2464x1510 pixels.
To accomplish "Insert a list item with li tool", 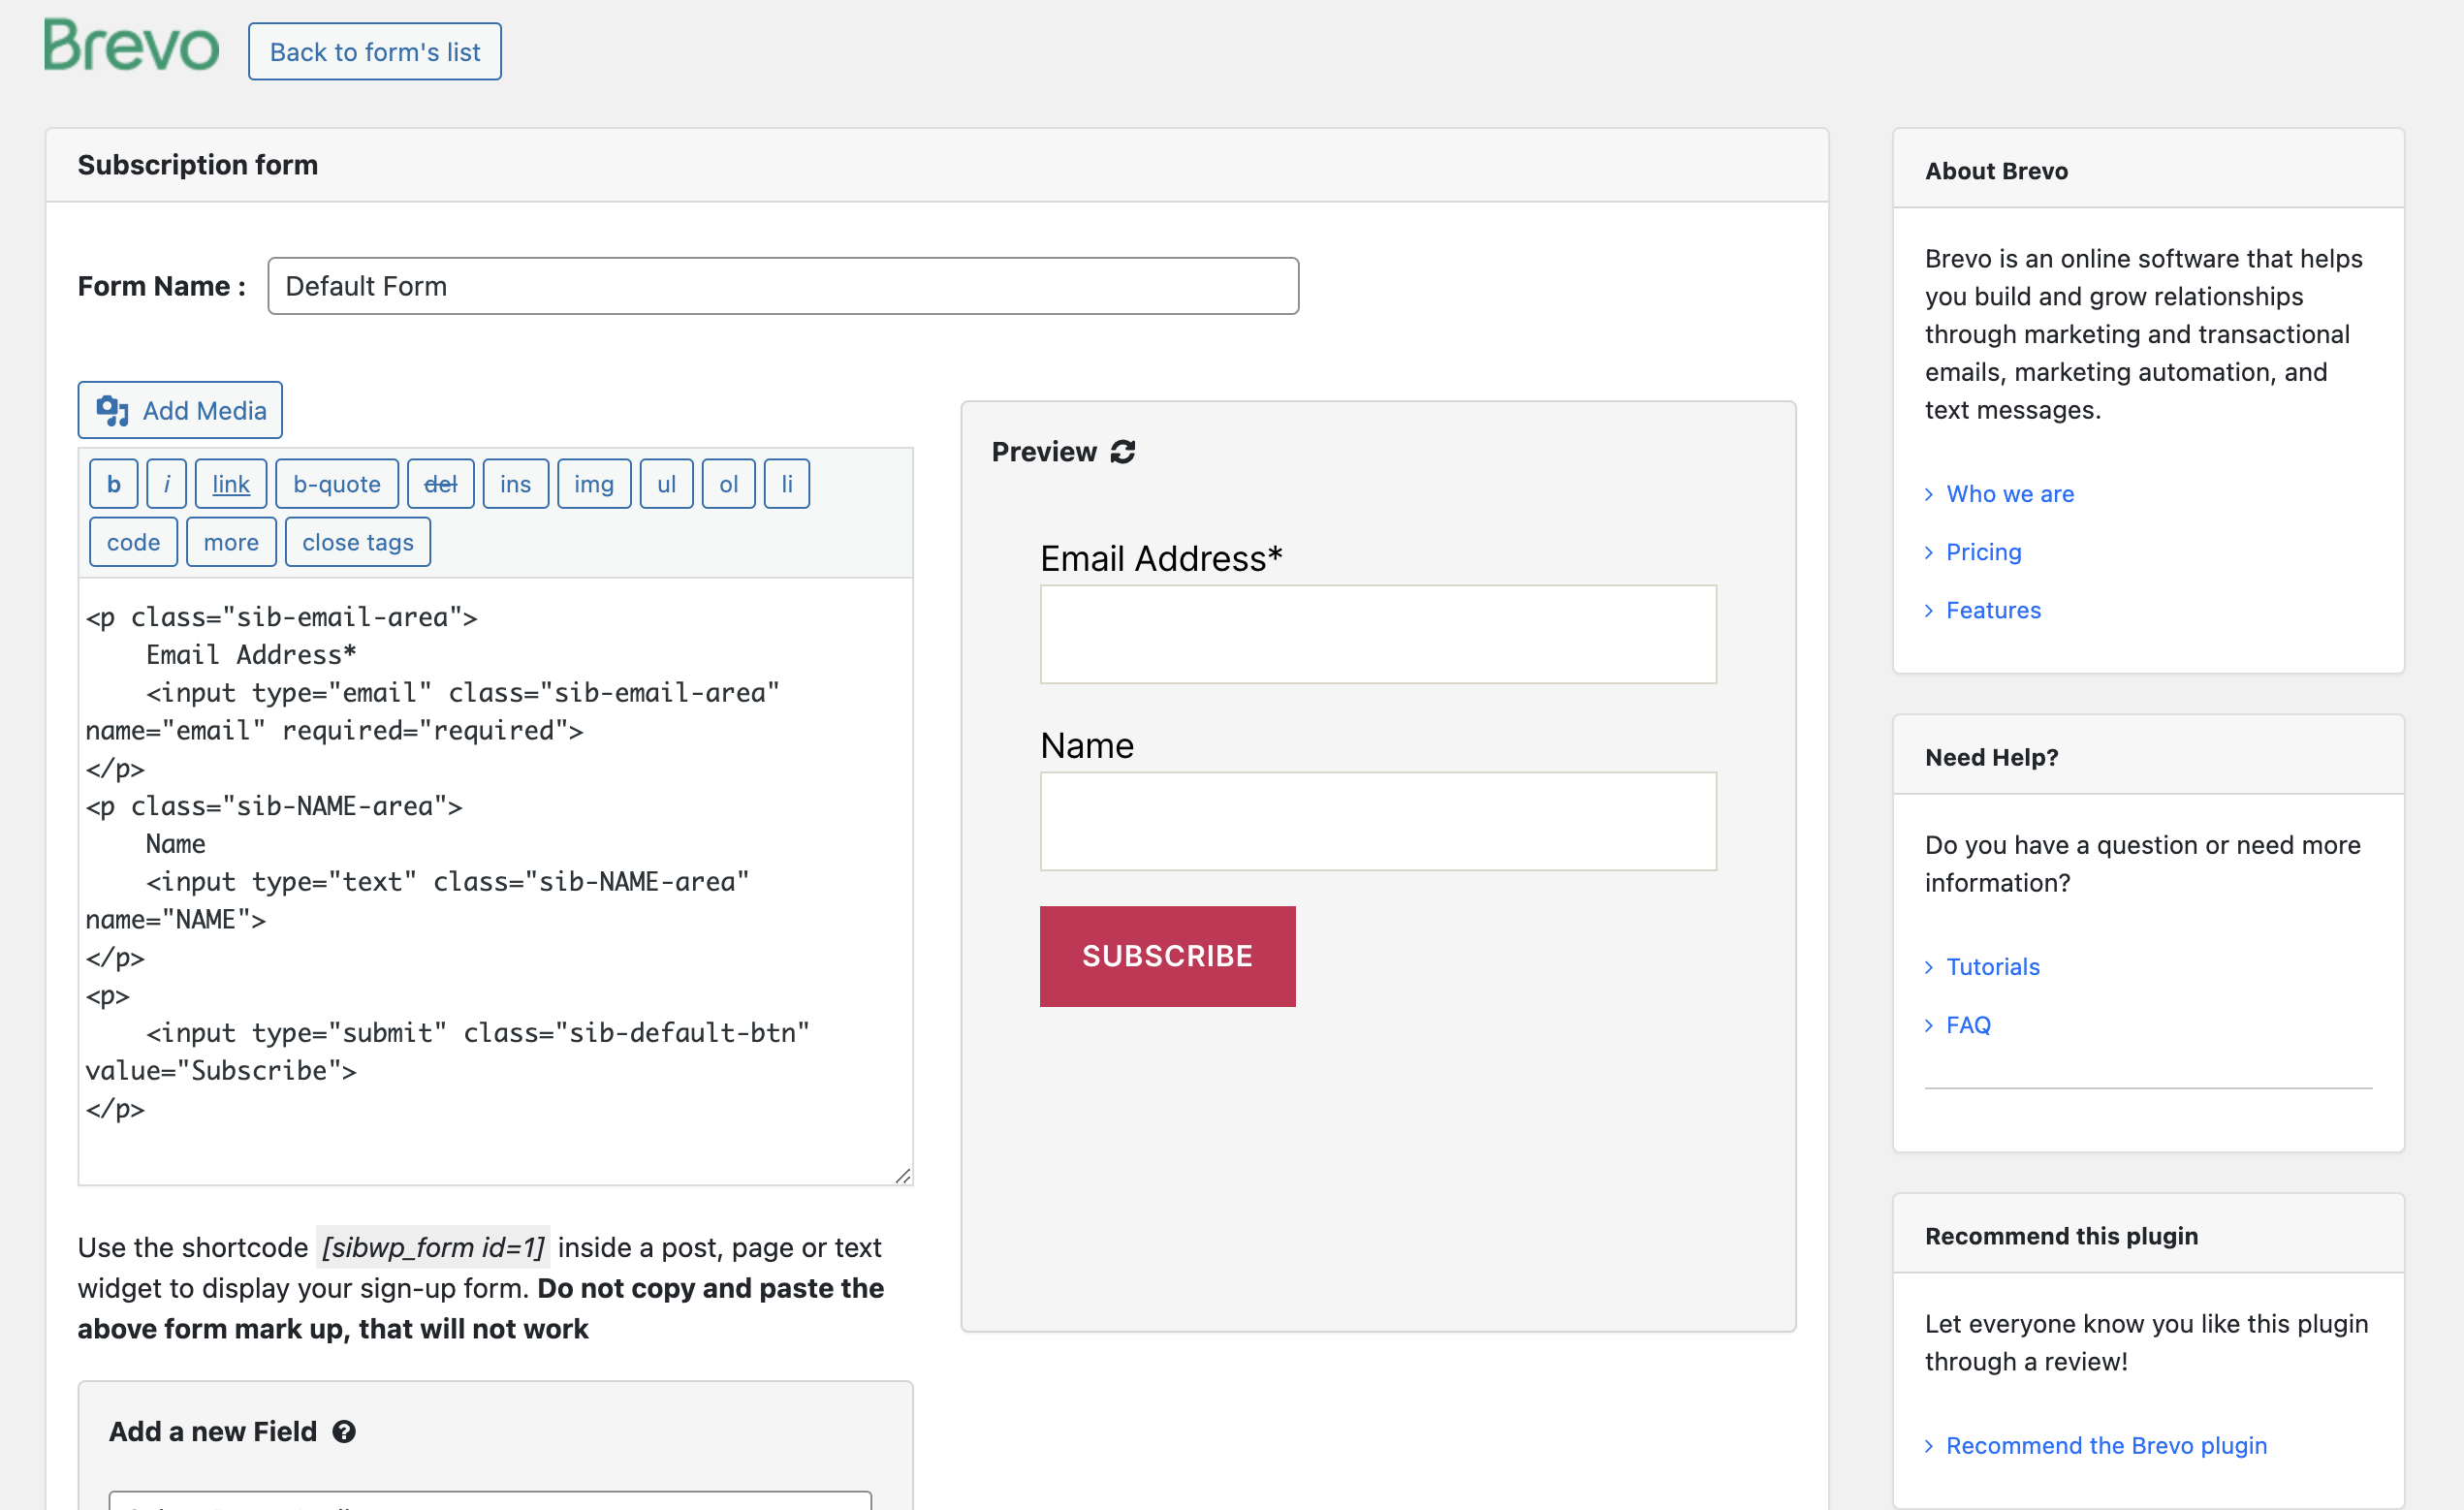I will tap(786, 483).
